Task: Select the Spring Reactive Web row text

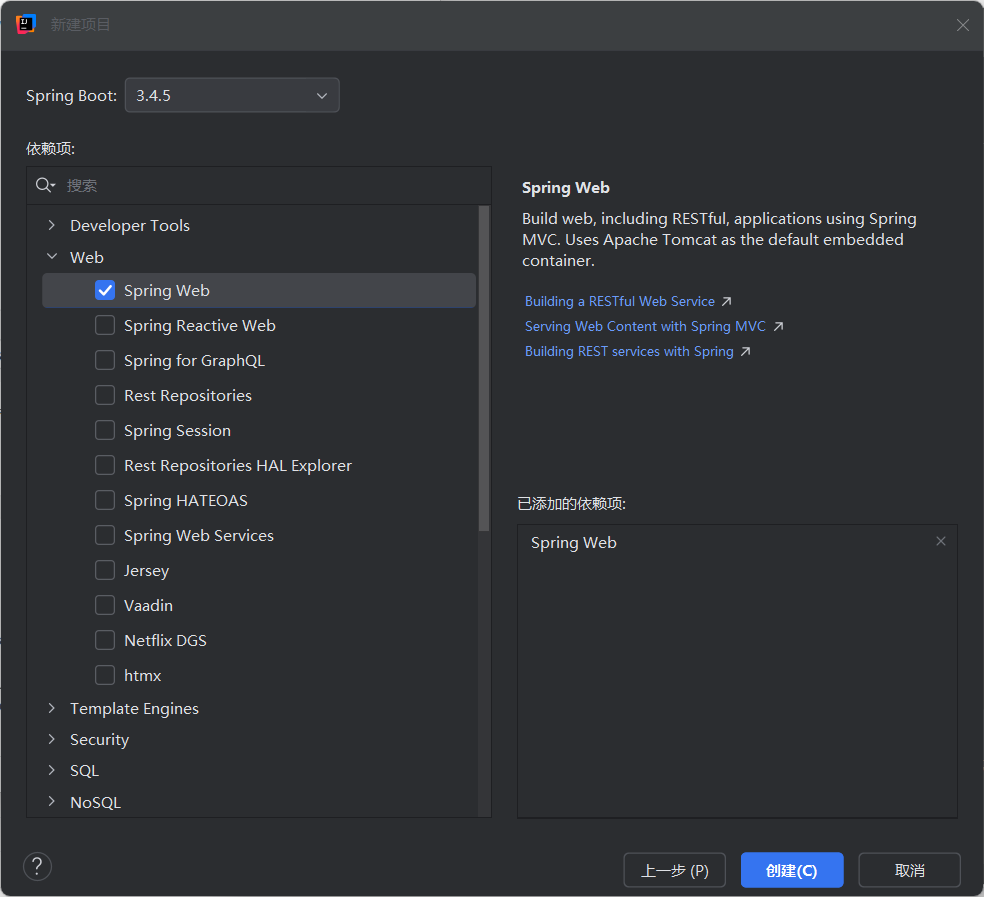Action: (200, 326)
